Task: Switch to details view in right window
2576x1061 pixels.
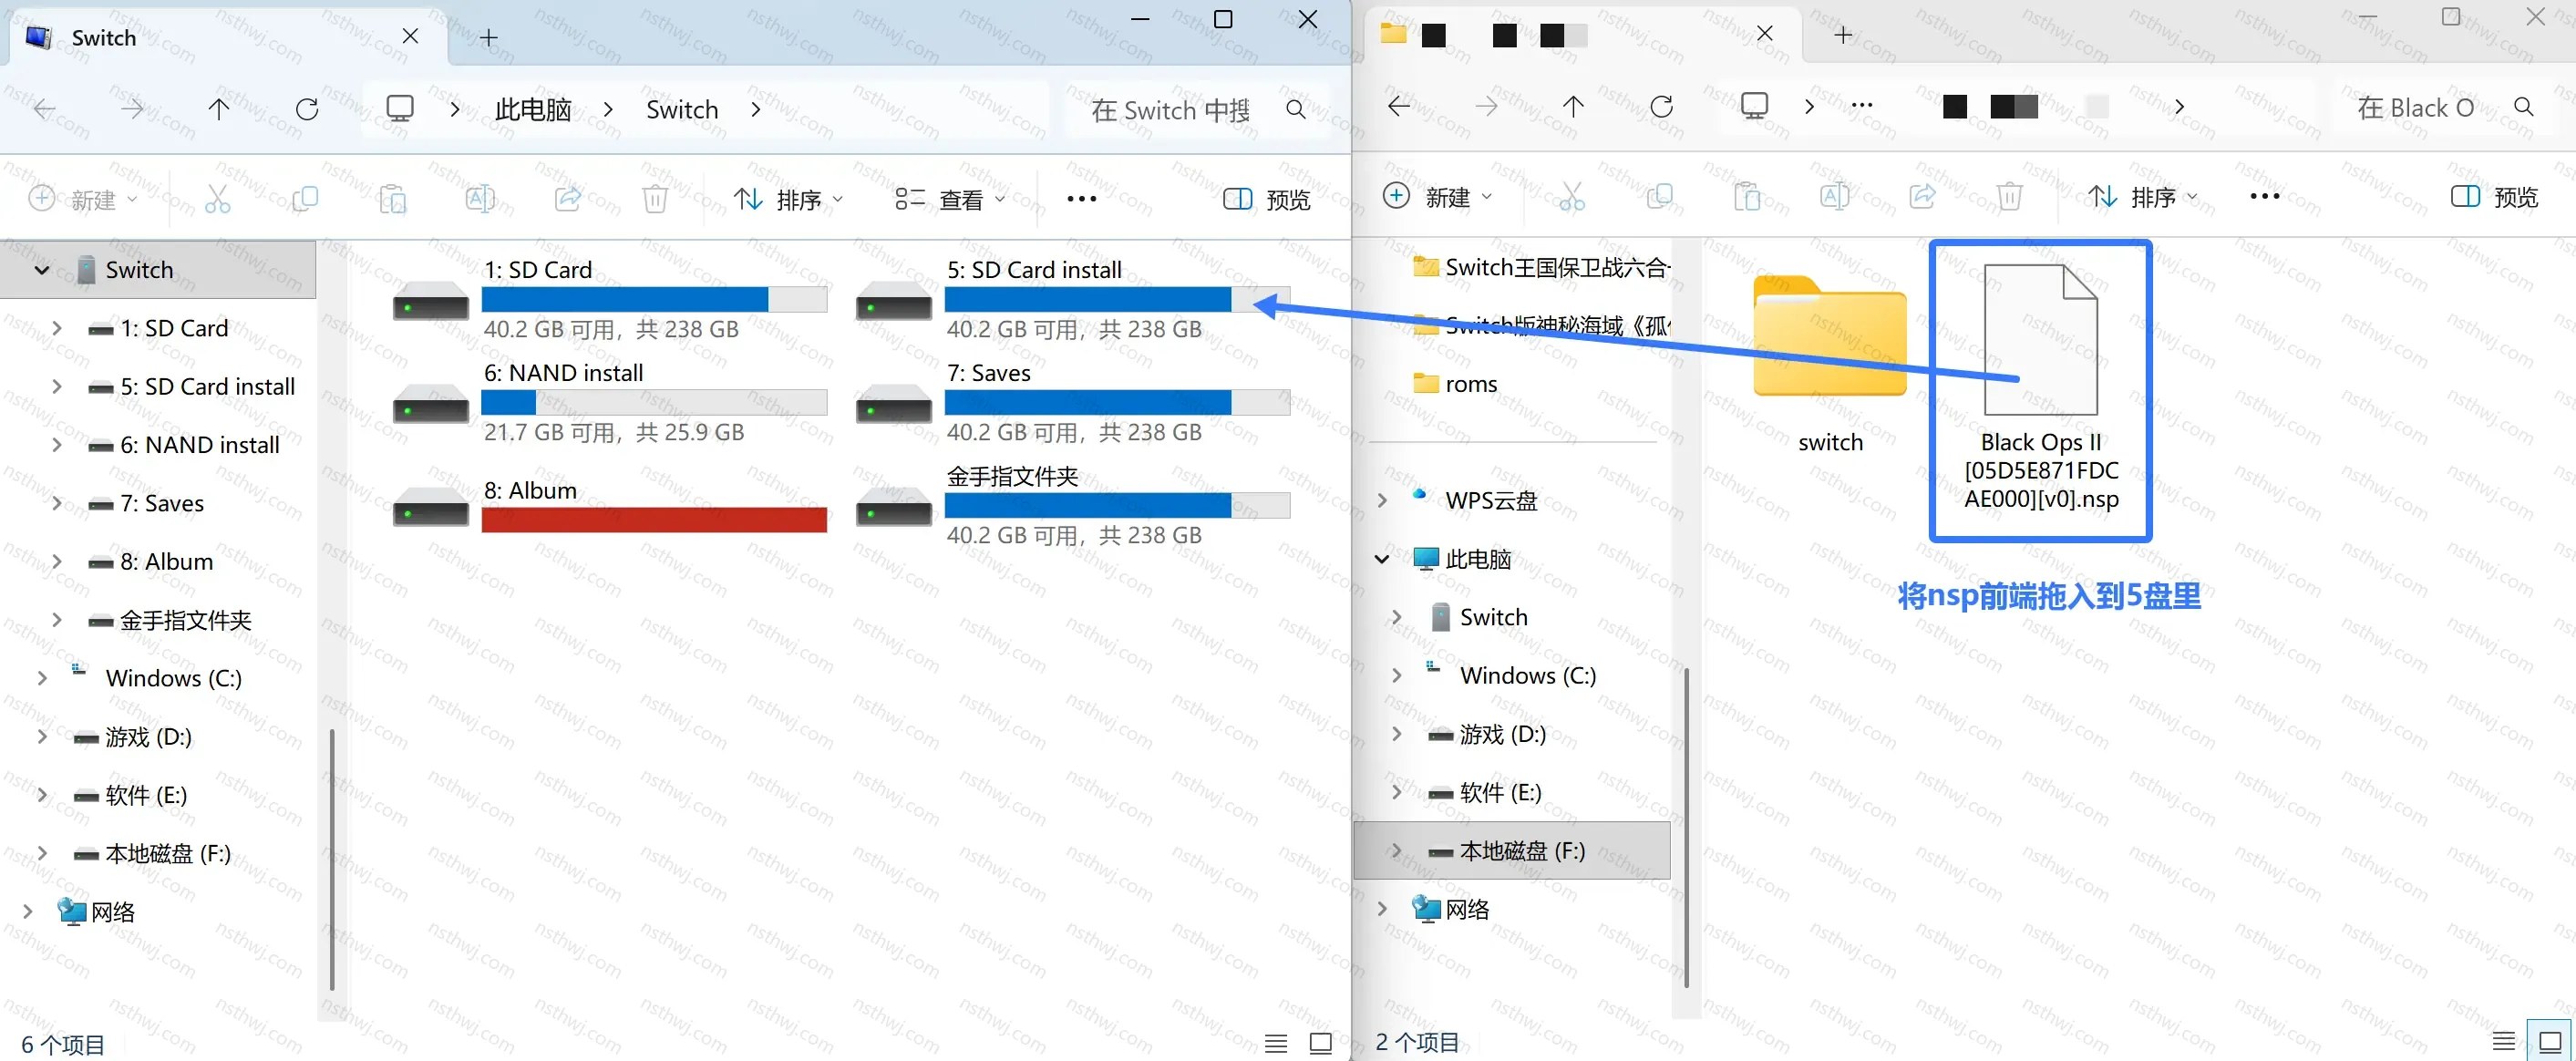Action: [x=2503, y=1041]
